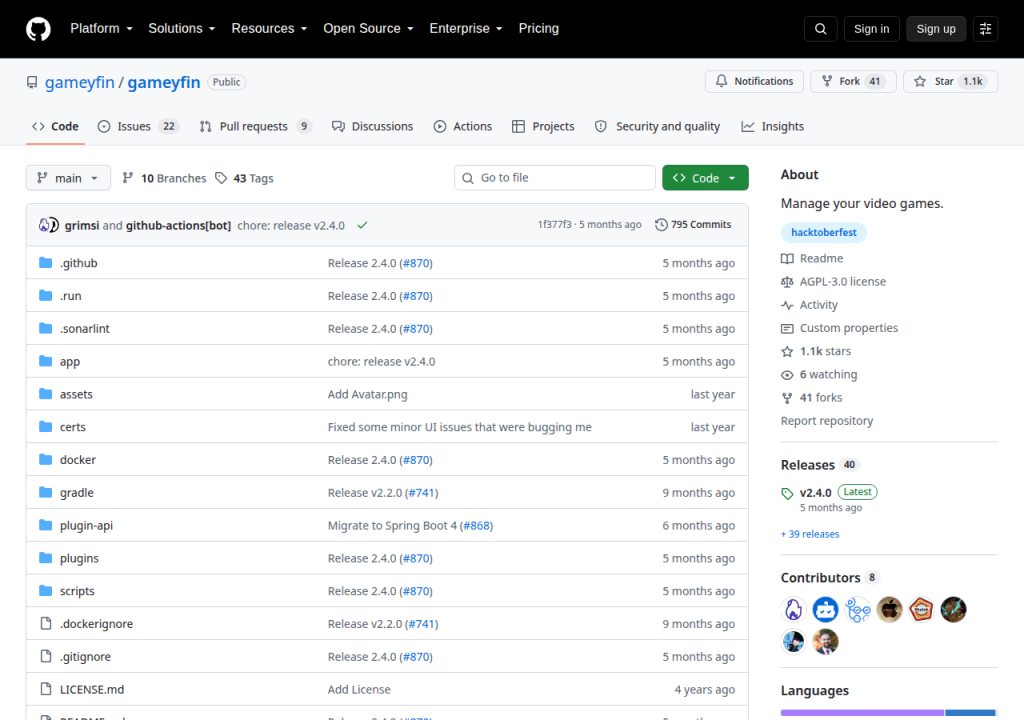Open the Activity link in About
The image size is (1024, 720).
tap(810, 305)
